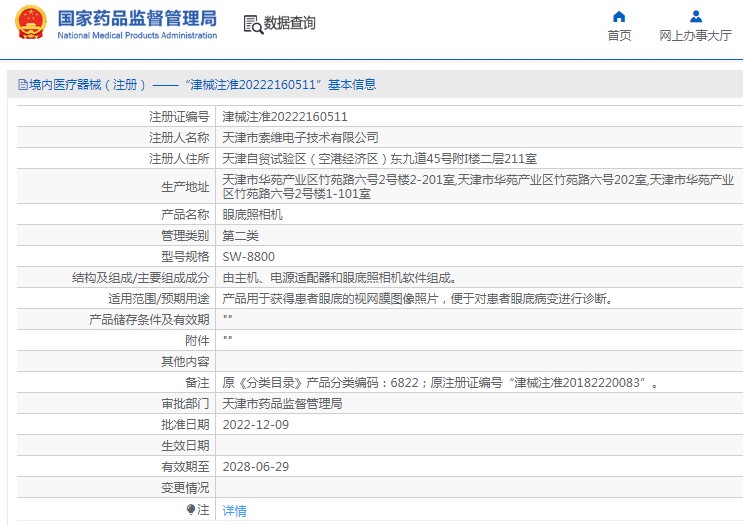Click the 附件 row label
Screen dimensions: 743x526
197,341
